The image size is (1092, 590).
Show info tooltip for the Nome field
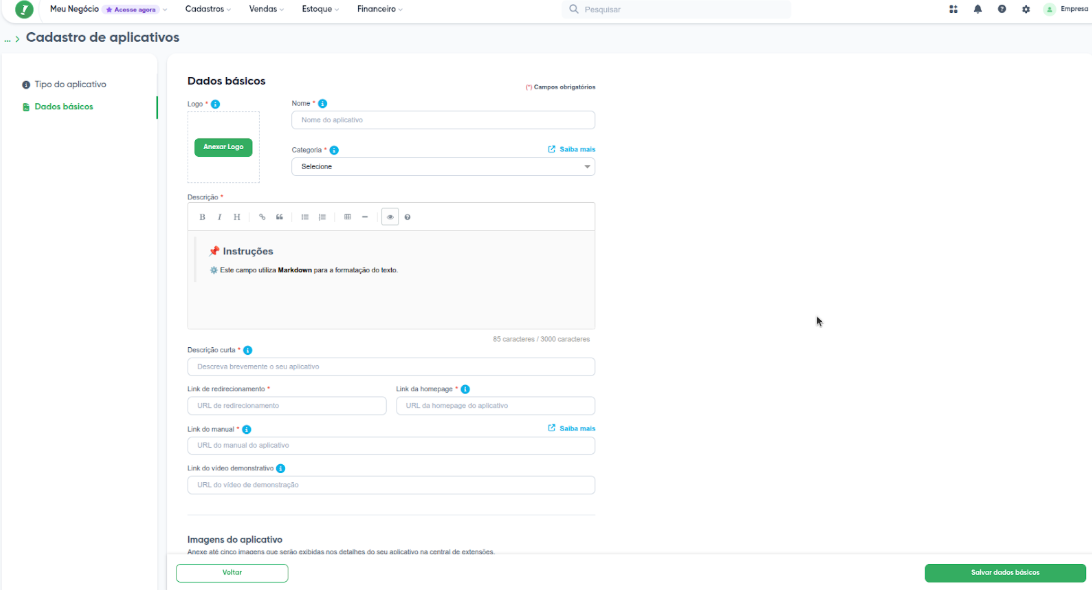pos(322,104)
